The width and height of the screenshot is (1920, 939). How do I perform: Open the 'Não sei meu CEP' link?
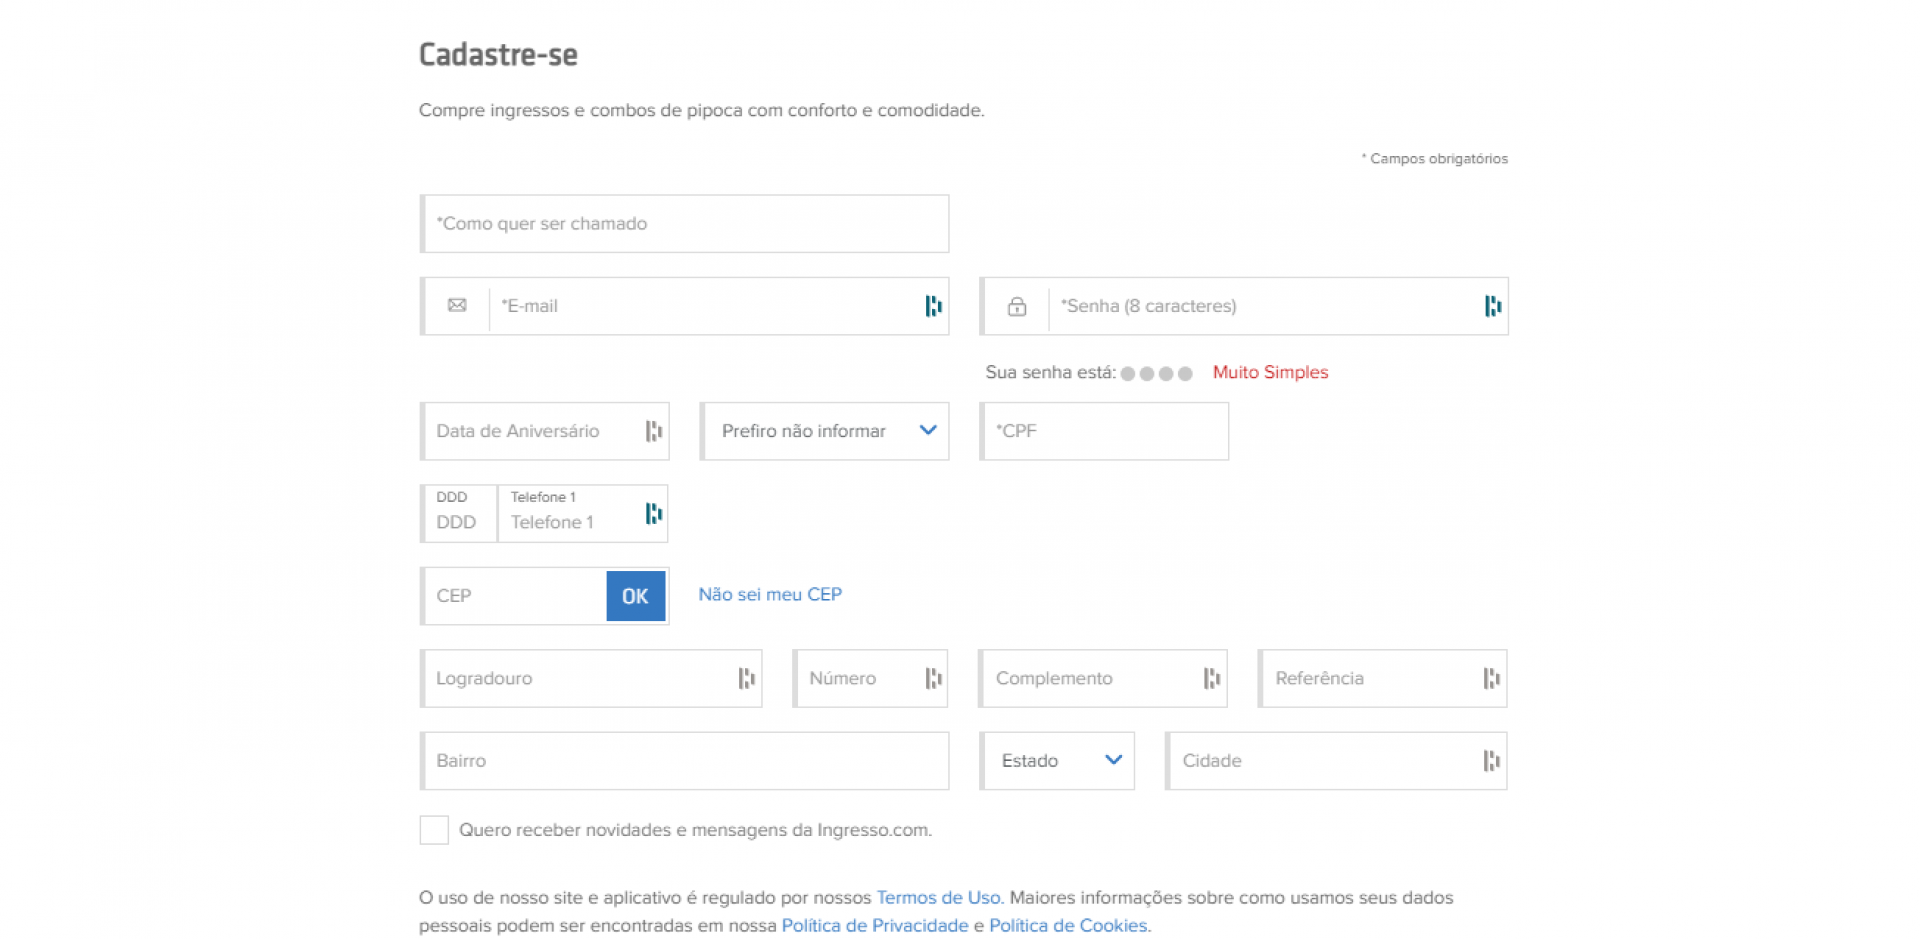pos(770,595)
